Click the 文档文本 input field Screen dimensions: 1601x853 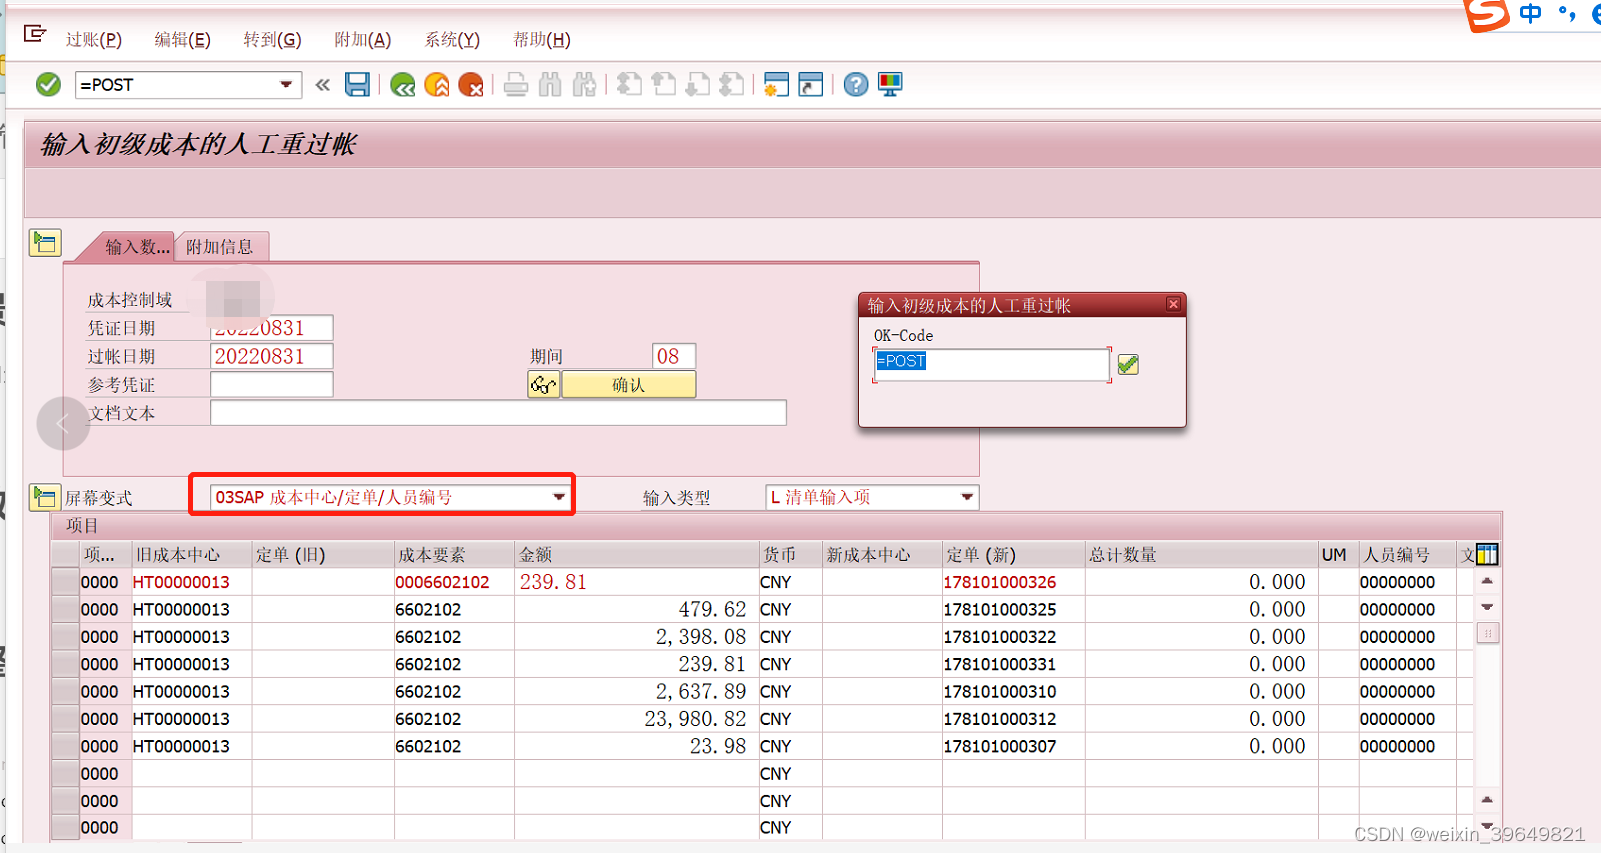498,413
